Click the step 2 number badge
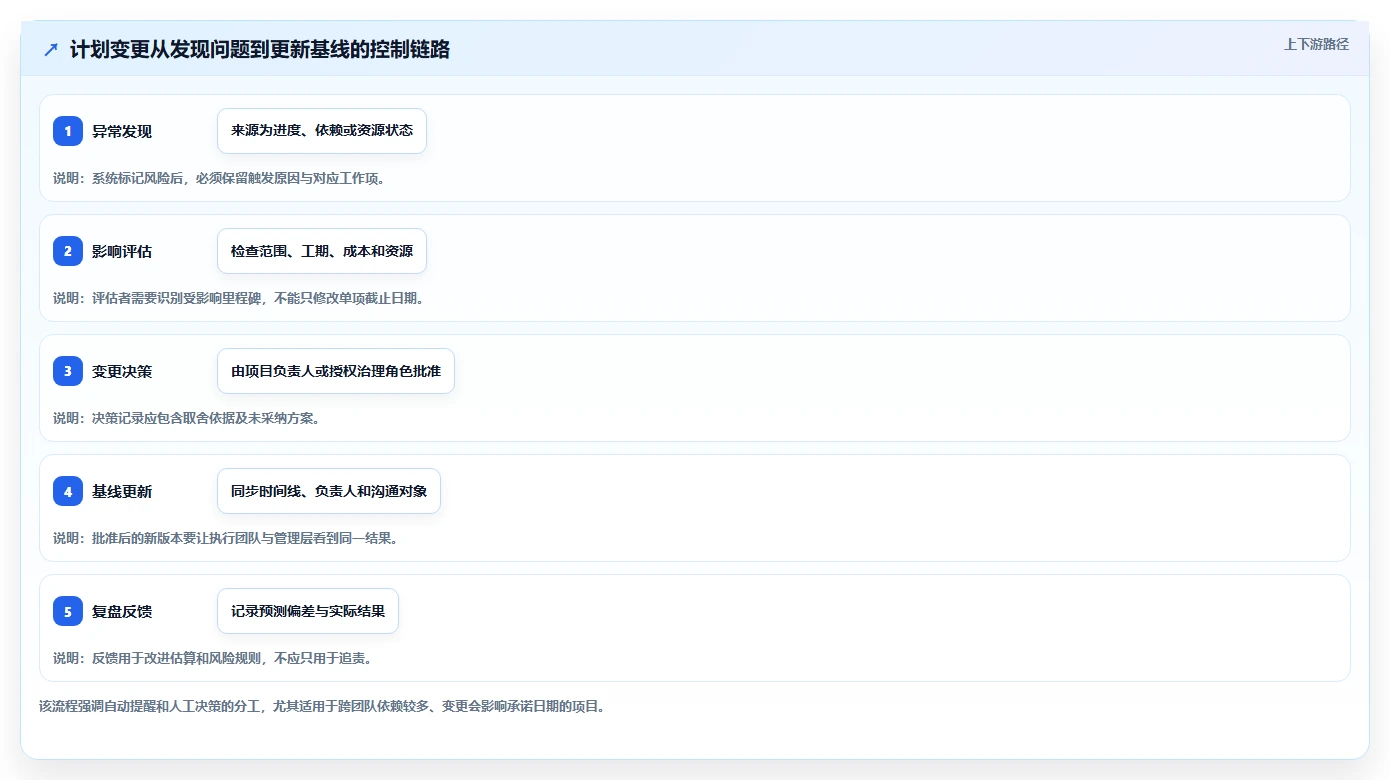 68,251
